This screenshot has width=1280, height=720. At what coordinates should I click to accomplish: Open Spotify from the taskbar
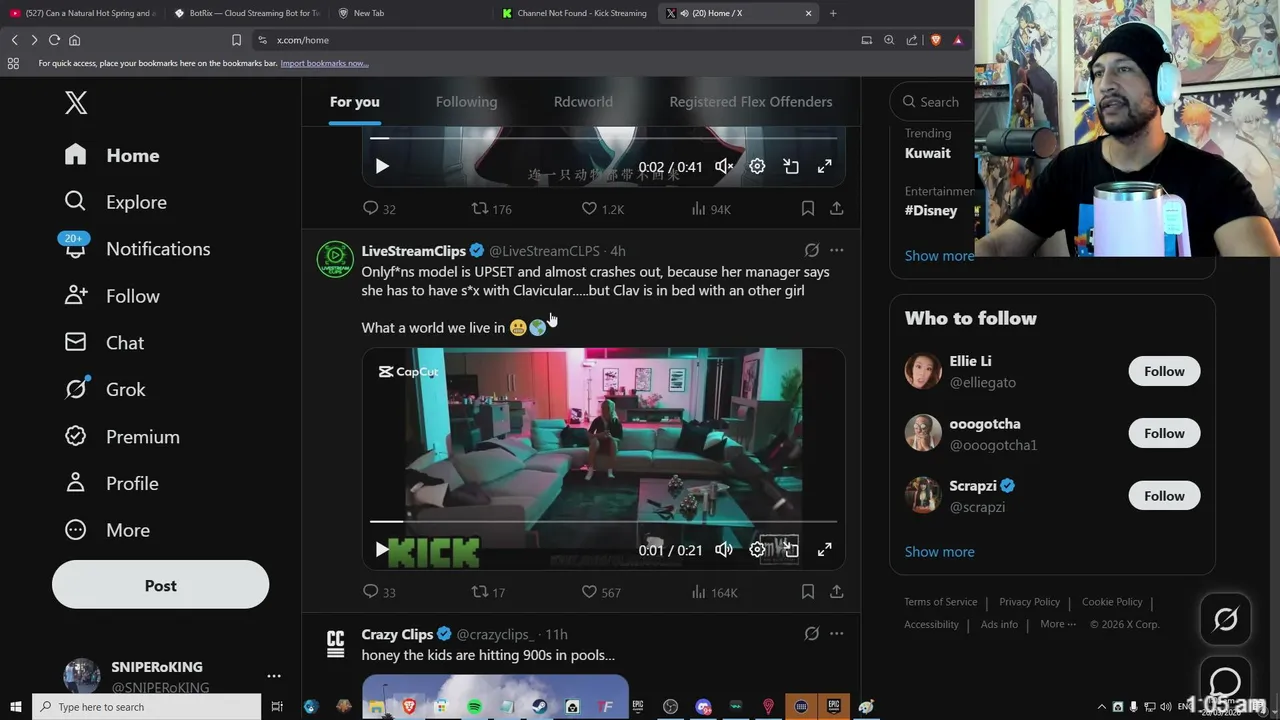coord(474,707)
